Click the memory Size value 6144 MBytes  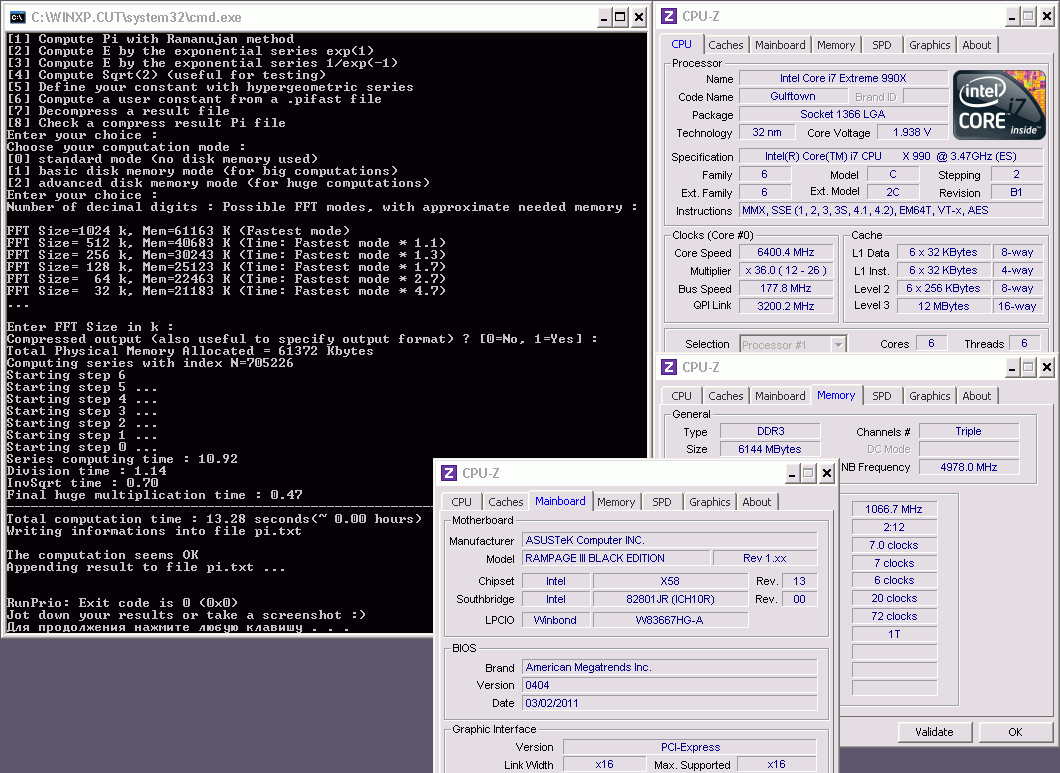(x=770, y=449)
